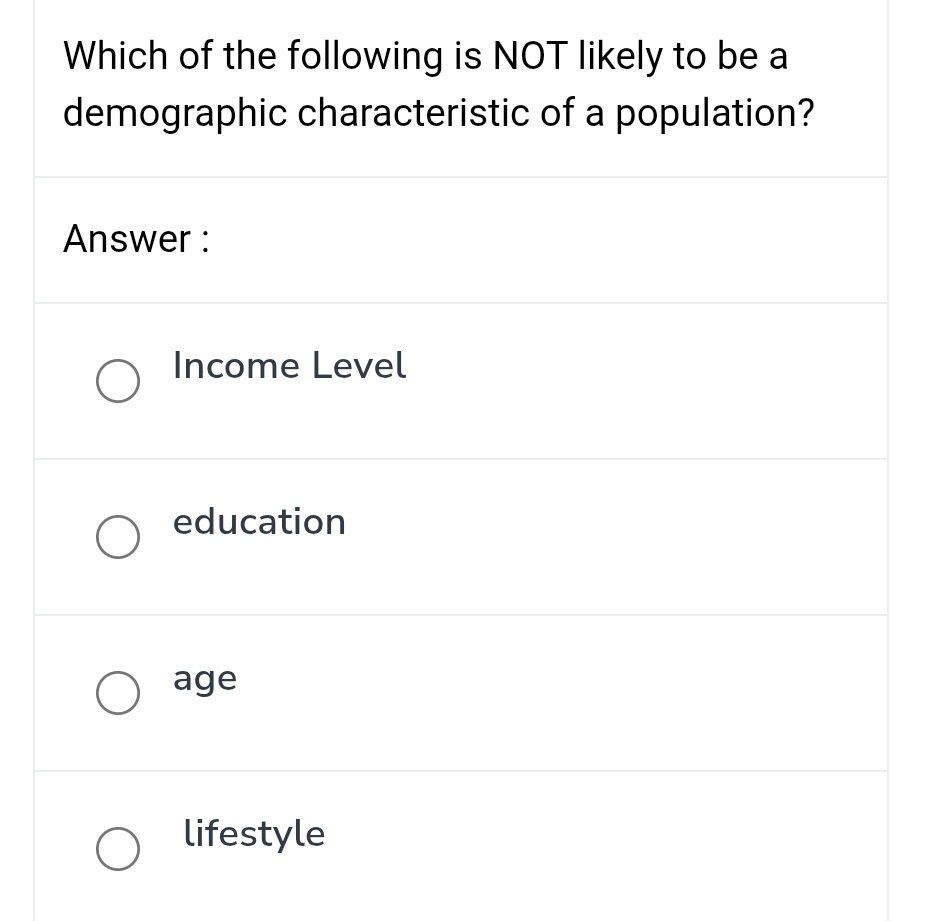Click the age label text
The image size is (940, 921).
pyautogui.click(x=204, y=678)
